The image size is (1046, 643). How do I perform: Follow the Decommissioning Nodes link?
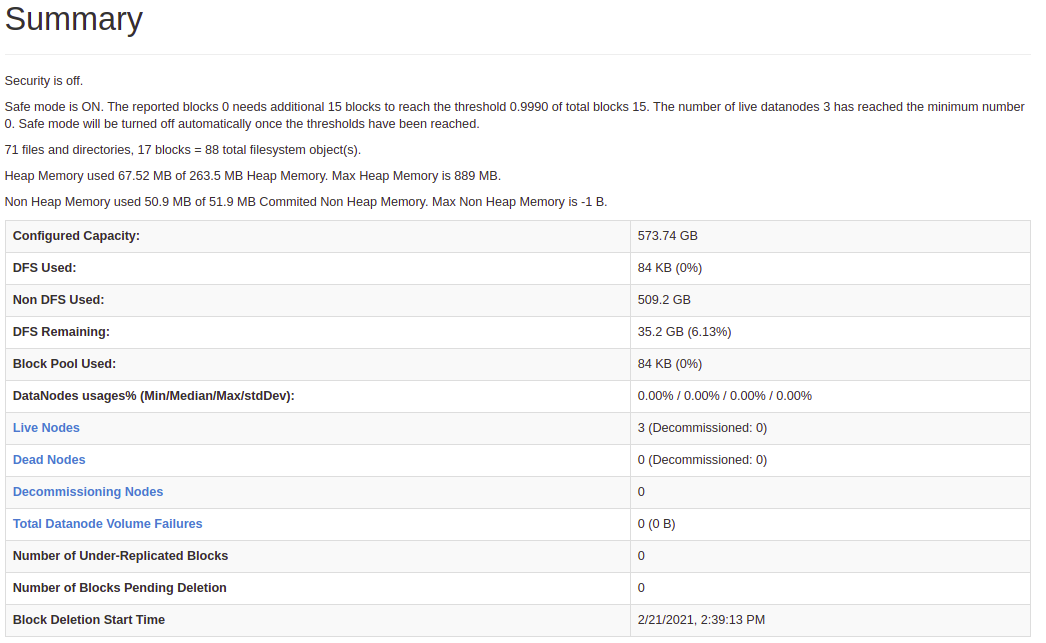[87, 492]
